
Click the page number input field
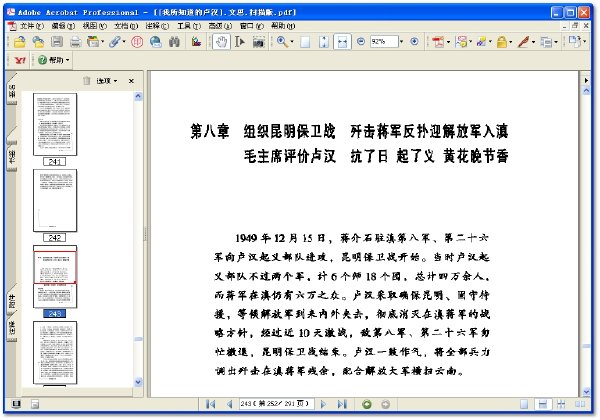276,404
